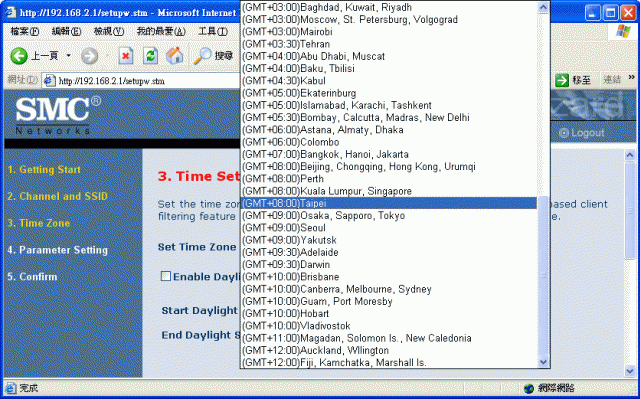Viewport: 640px width, 399px height.
Task: Select (GMT+10:00)Canberra, Melbourne, Sydney
Action: pyautogui.click(x=389, y=289)
